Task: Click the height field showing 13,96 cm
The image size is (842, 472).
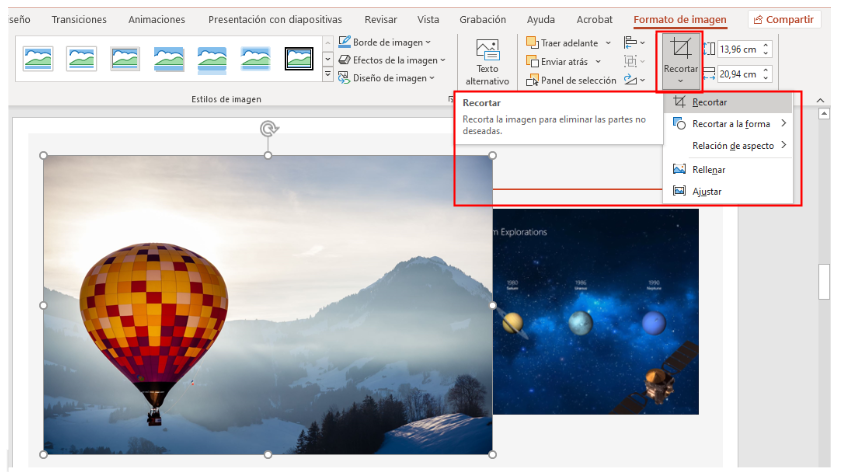Action: point(739,49)
